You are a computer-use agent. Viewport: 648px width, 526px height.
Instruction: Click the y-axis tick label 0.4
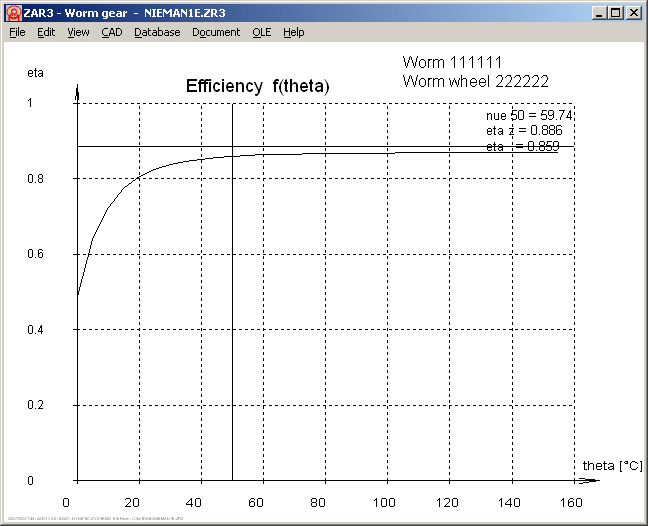click(x=36, y=330)
